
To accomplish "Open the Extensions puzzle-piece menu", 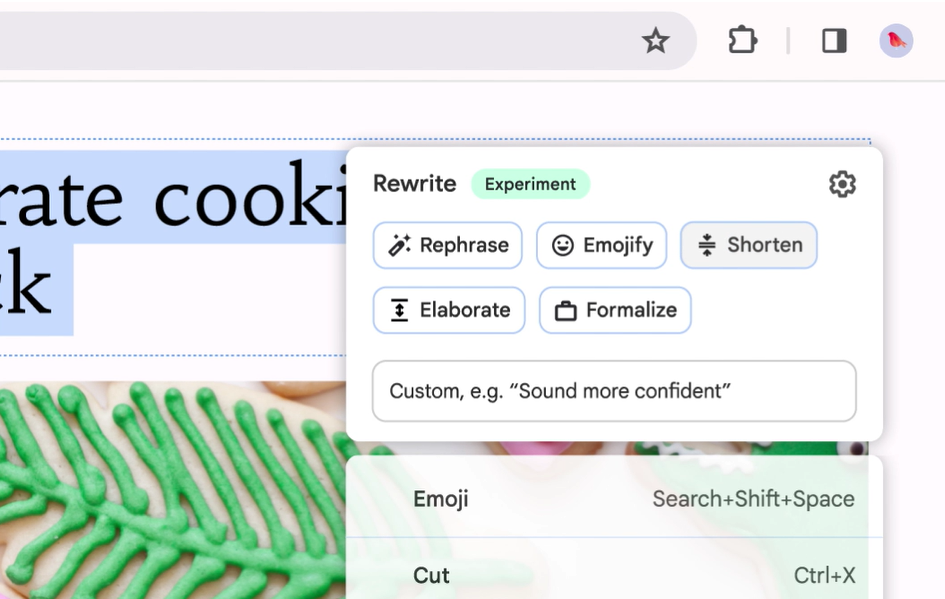I will (x=742, y=41).
